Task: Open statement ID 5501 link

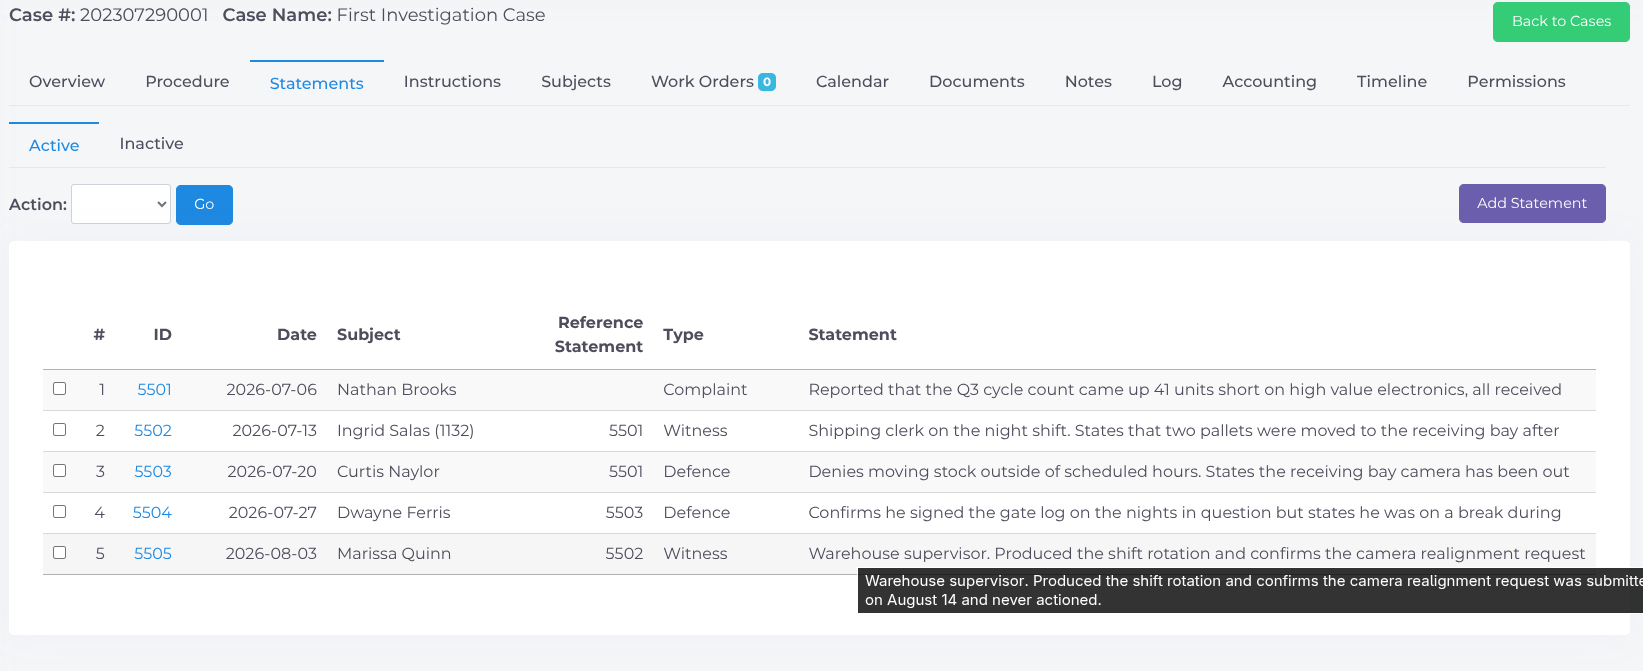Action: (x=154, y=389)
